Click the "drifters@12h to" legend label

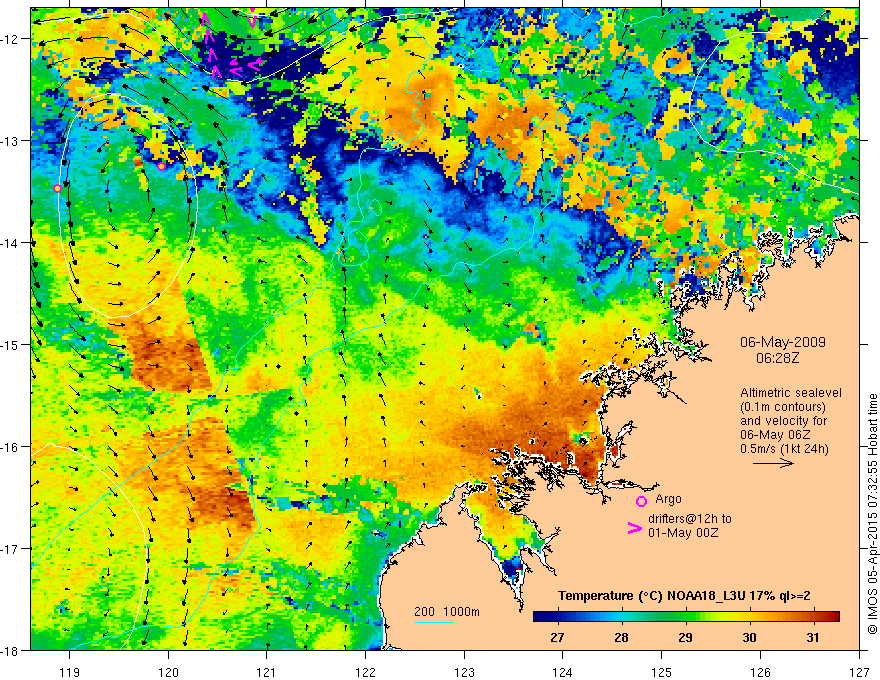[690, 518]
